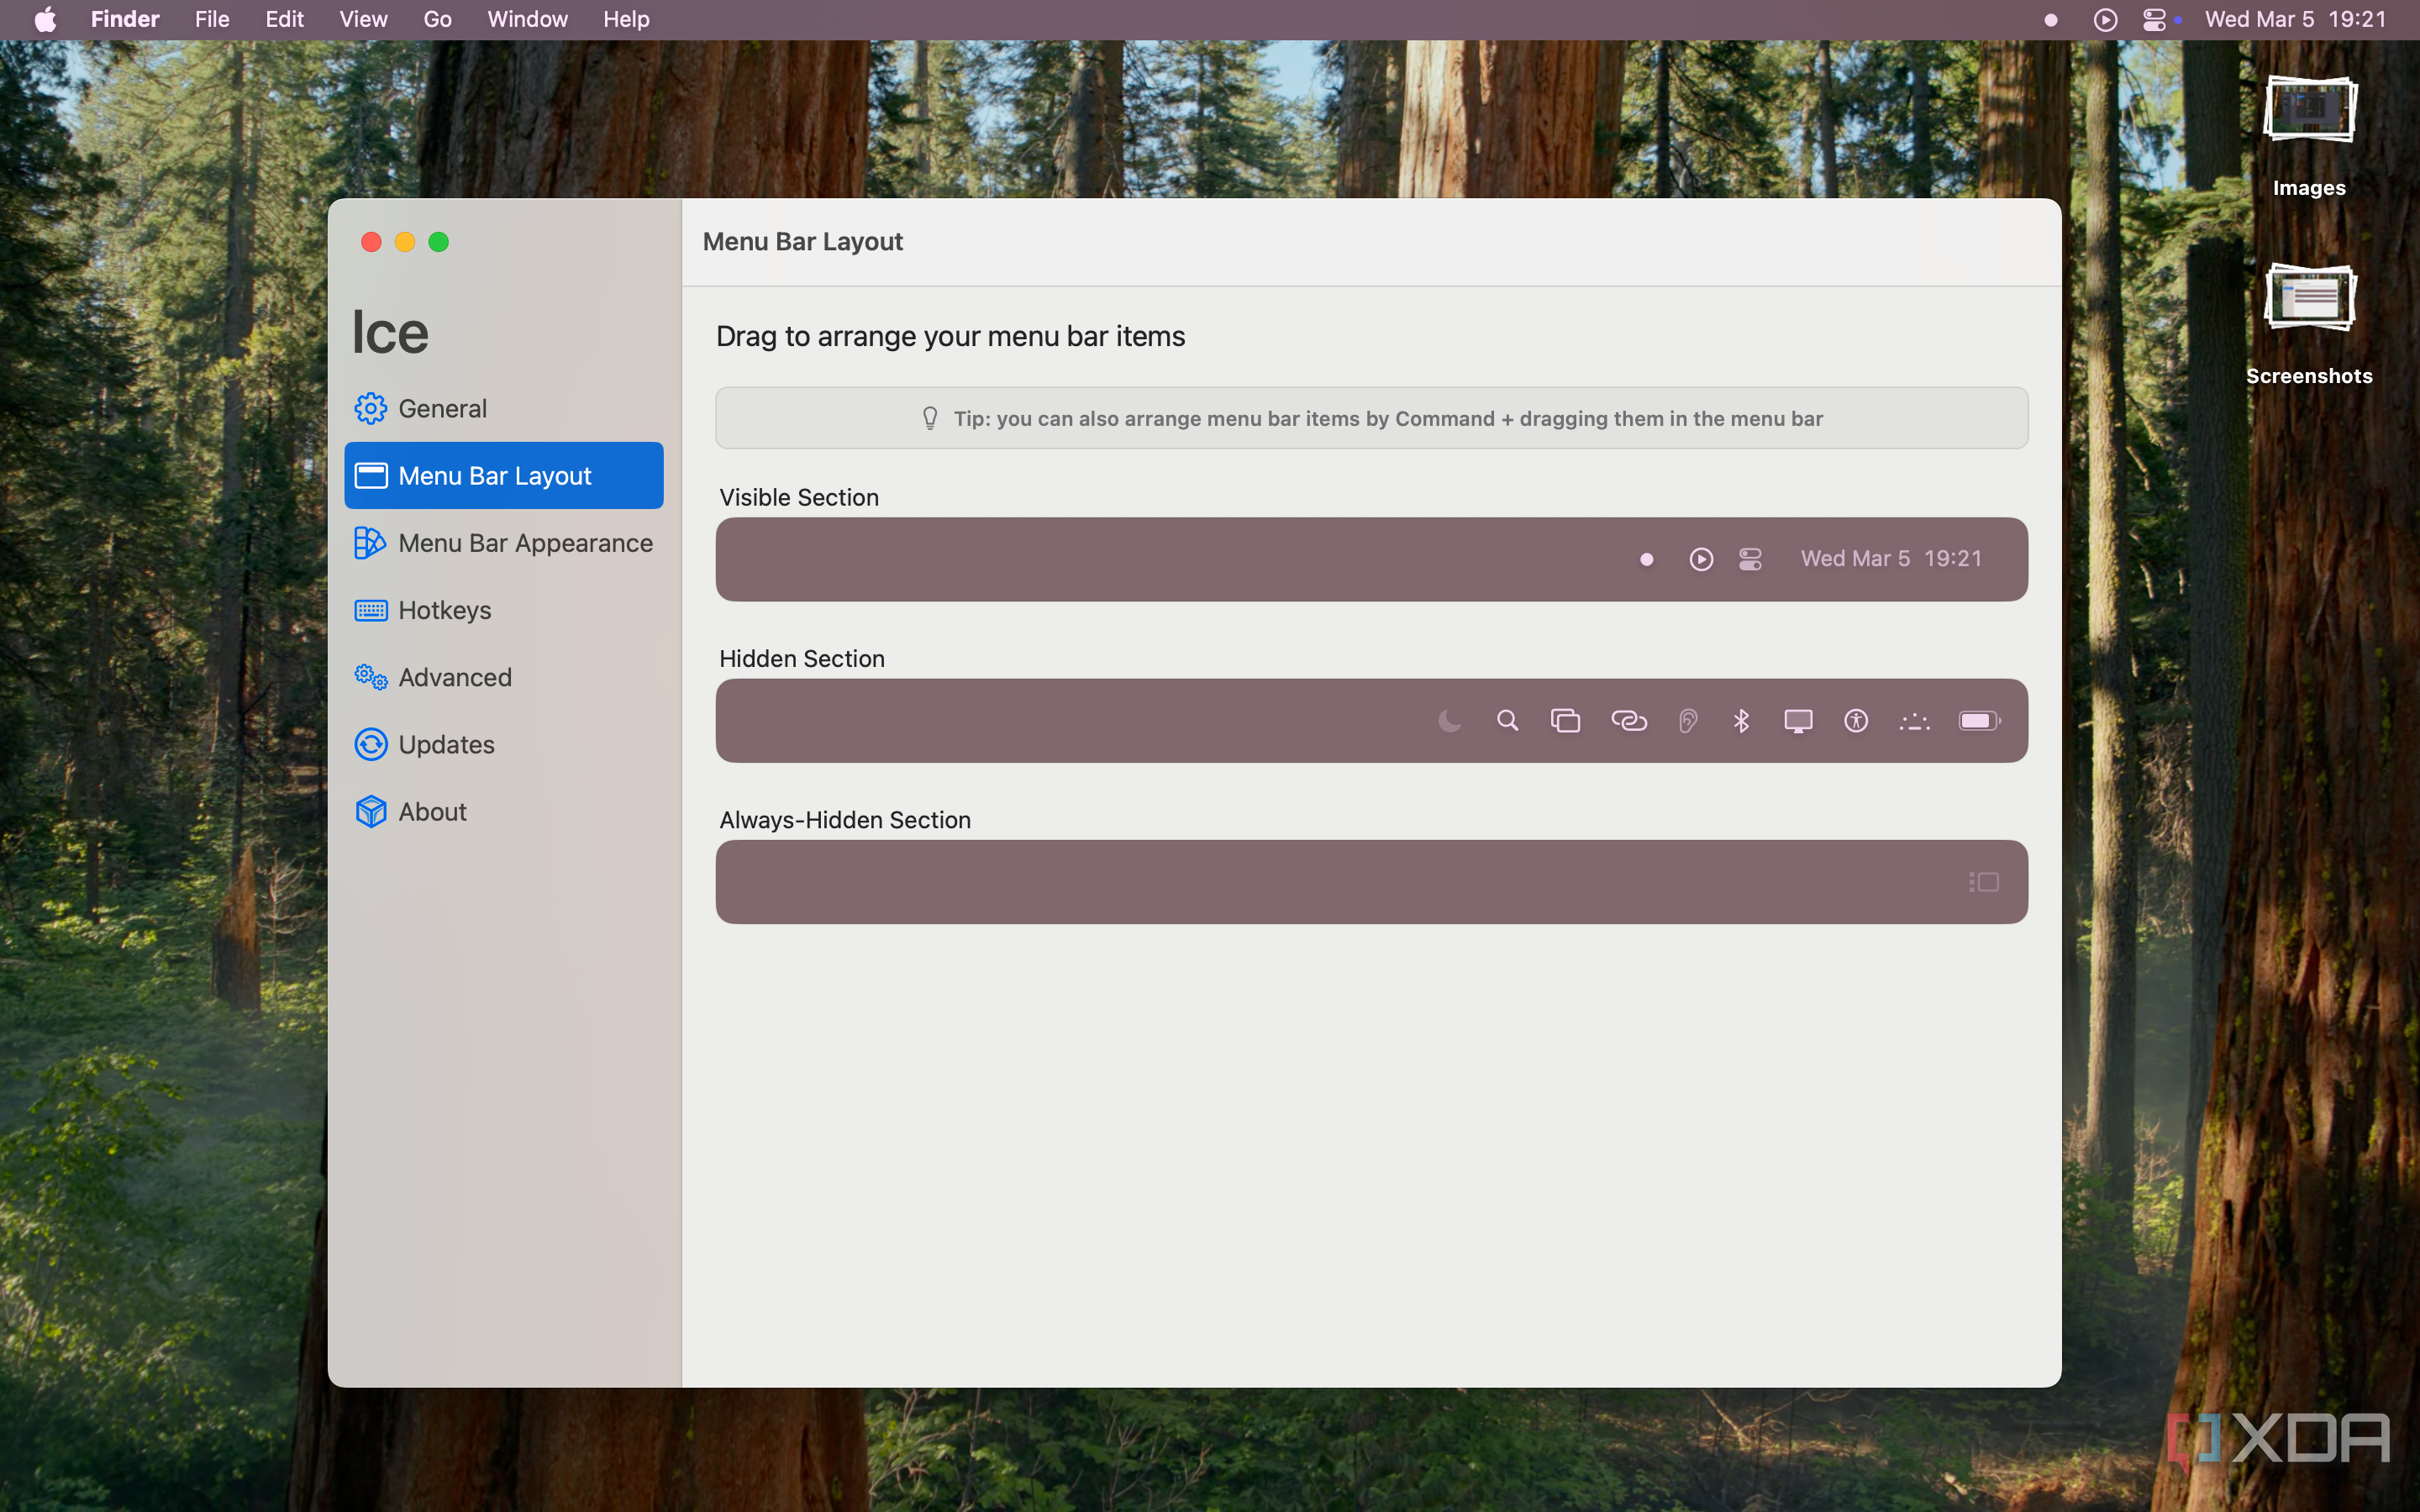2420x1512 pixels.
Task: Open the Help menu
Action: point(626,19)
